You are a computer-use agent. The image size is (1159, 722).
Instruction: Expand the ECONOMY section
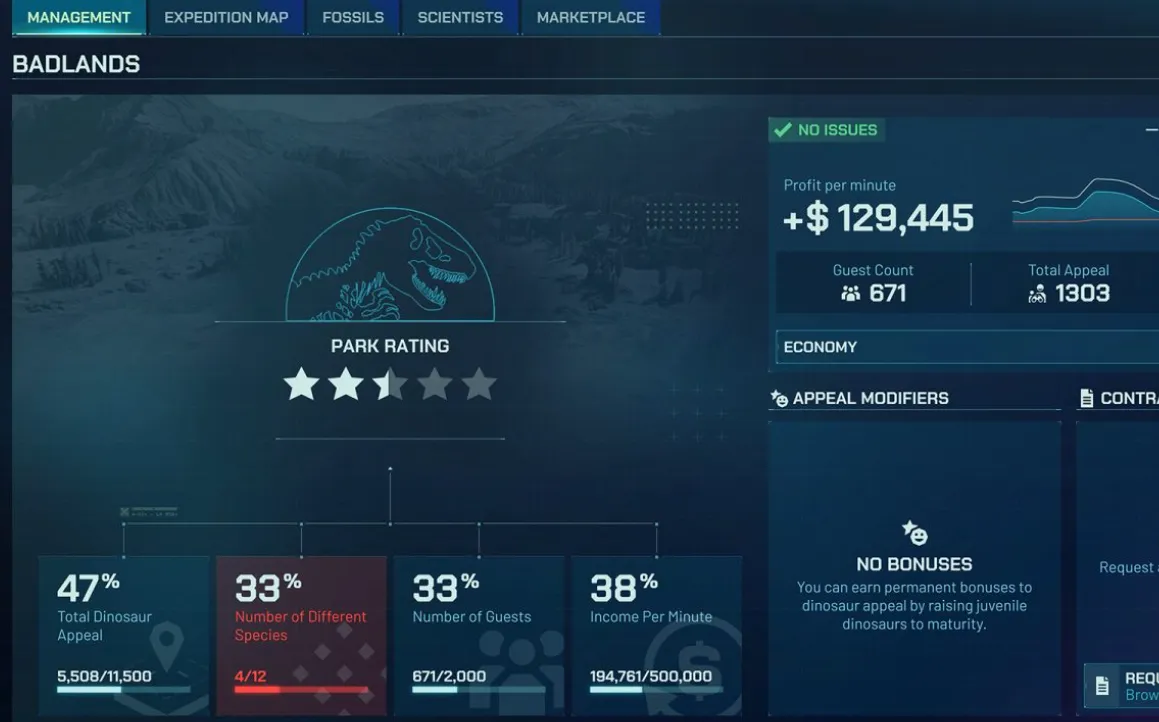click(x=960, y=347)
